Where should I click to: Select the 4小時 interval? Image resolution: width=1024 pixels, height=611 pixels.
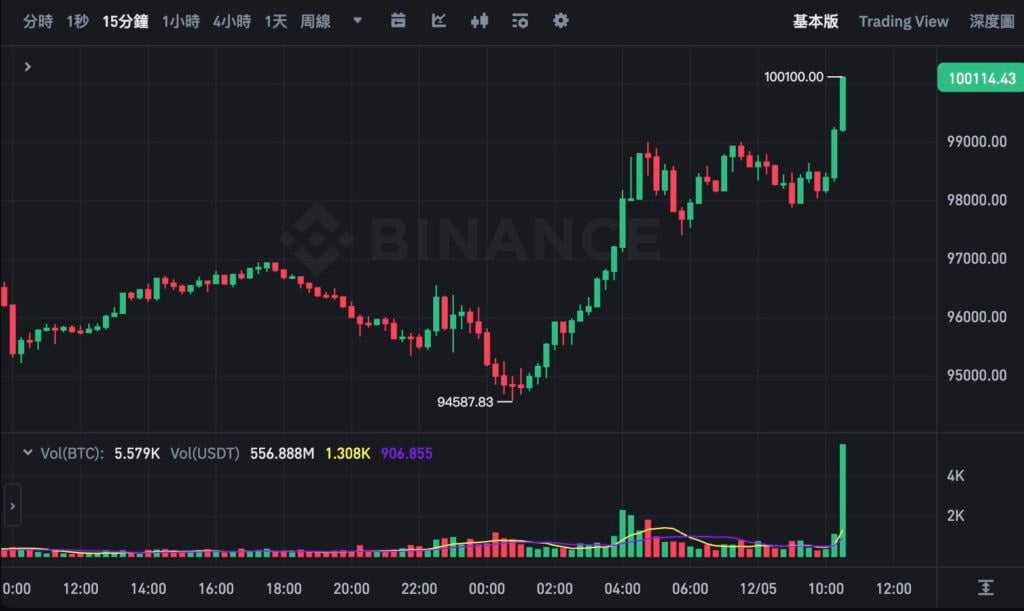point(231,21)
